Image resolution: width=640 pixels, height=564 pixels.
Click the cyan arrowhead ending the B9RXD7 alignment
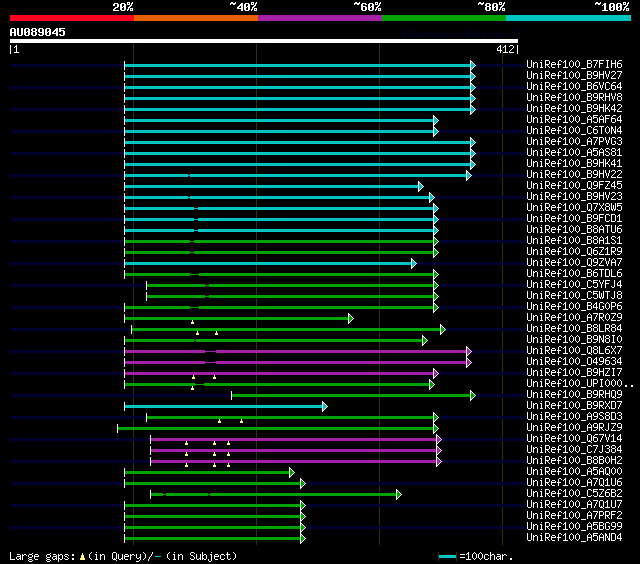coord(325,406)
